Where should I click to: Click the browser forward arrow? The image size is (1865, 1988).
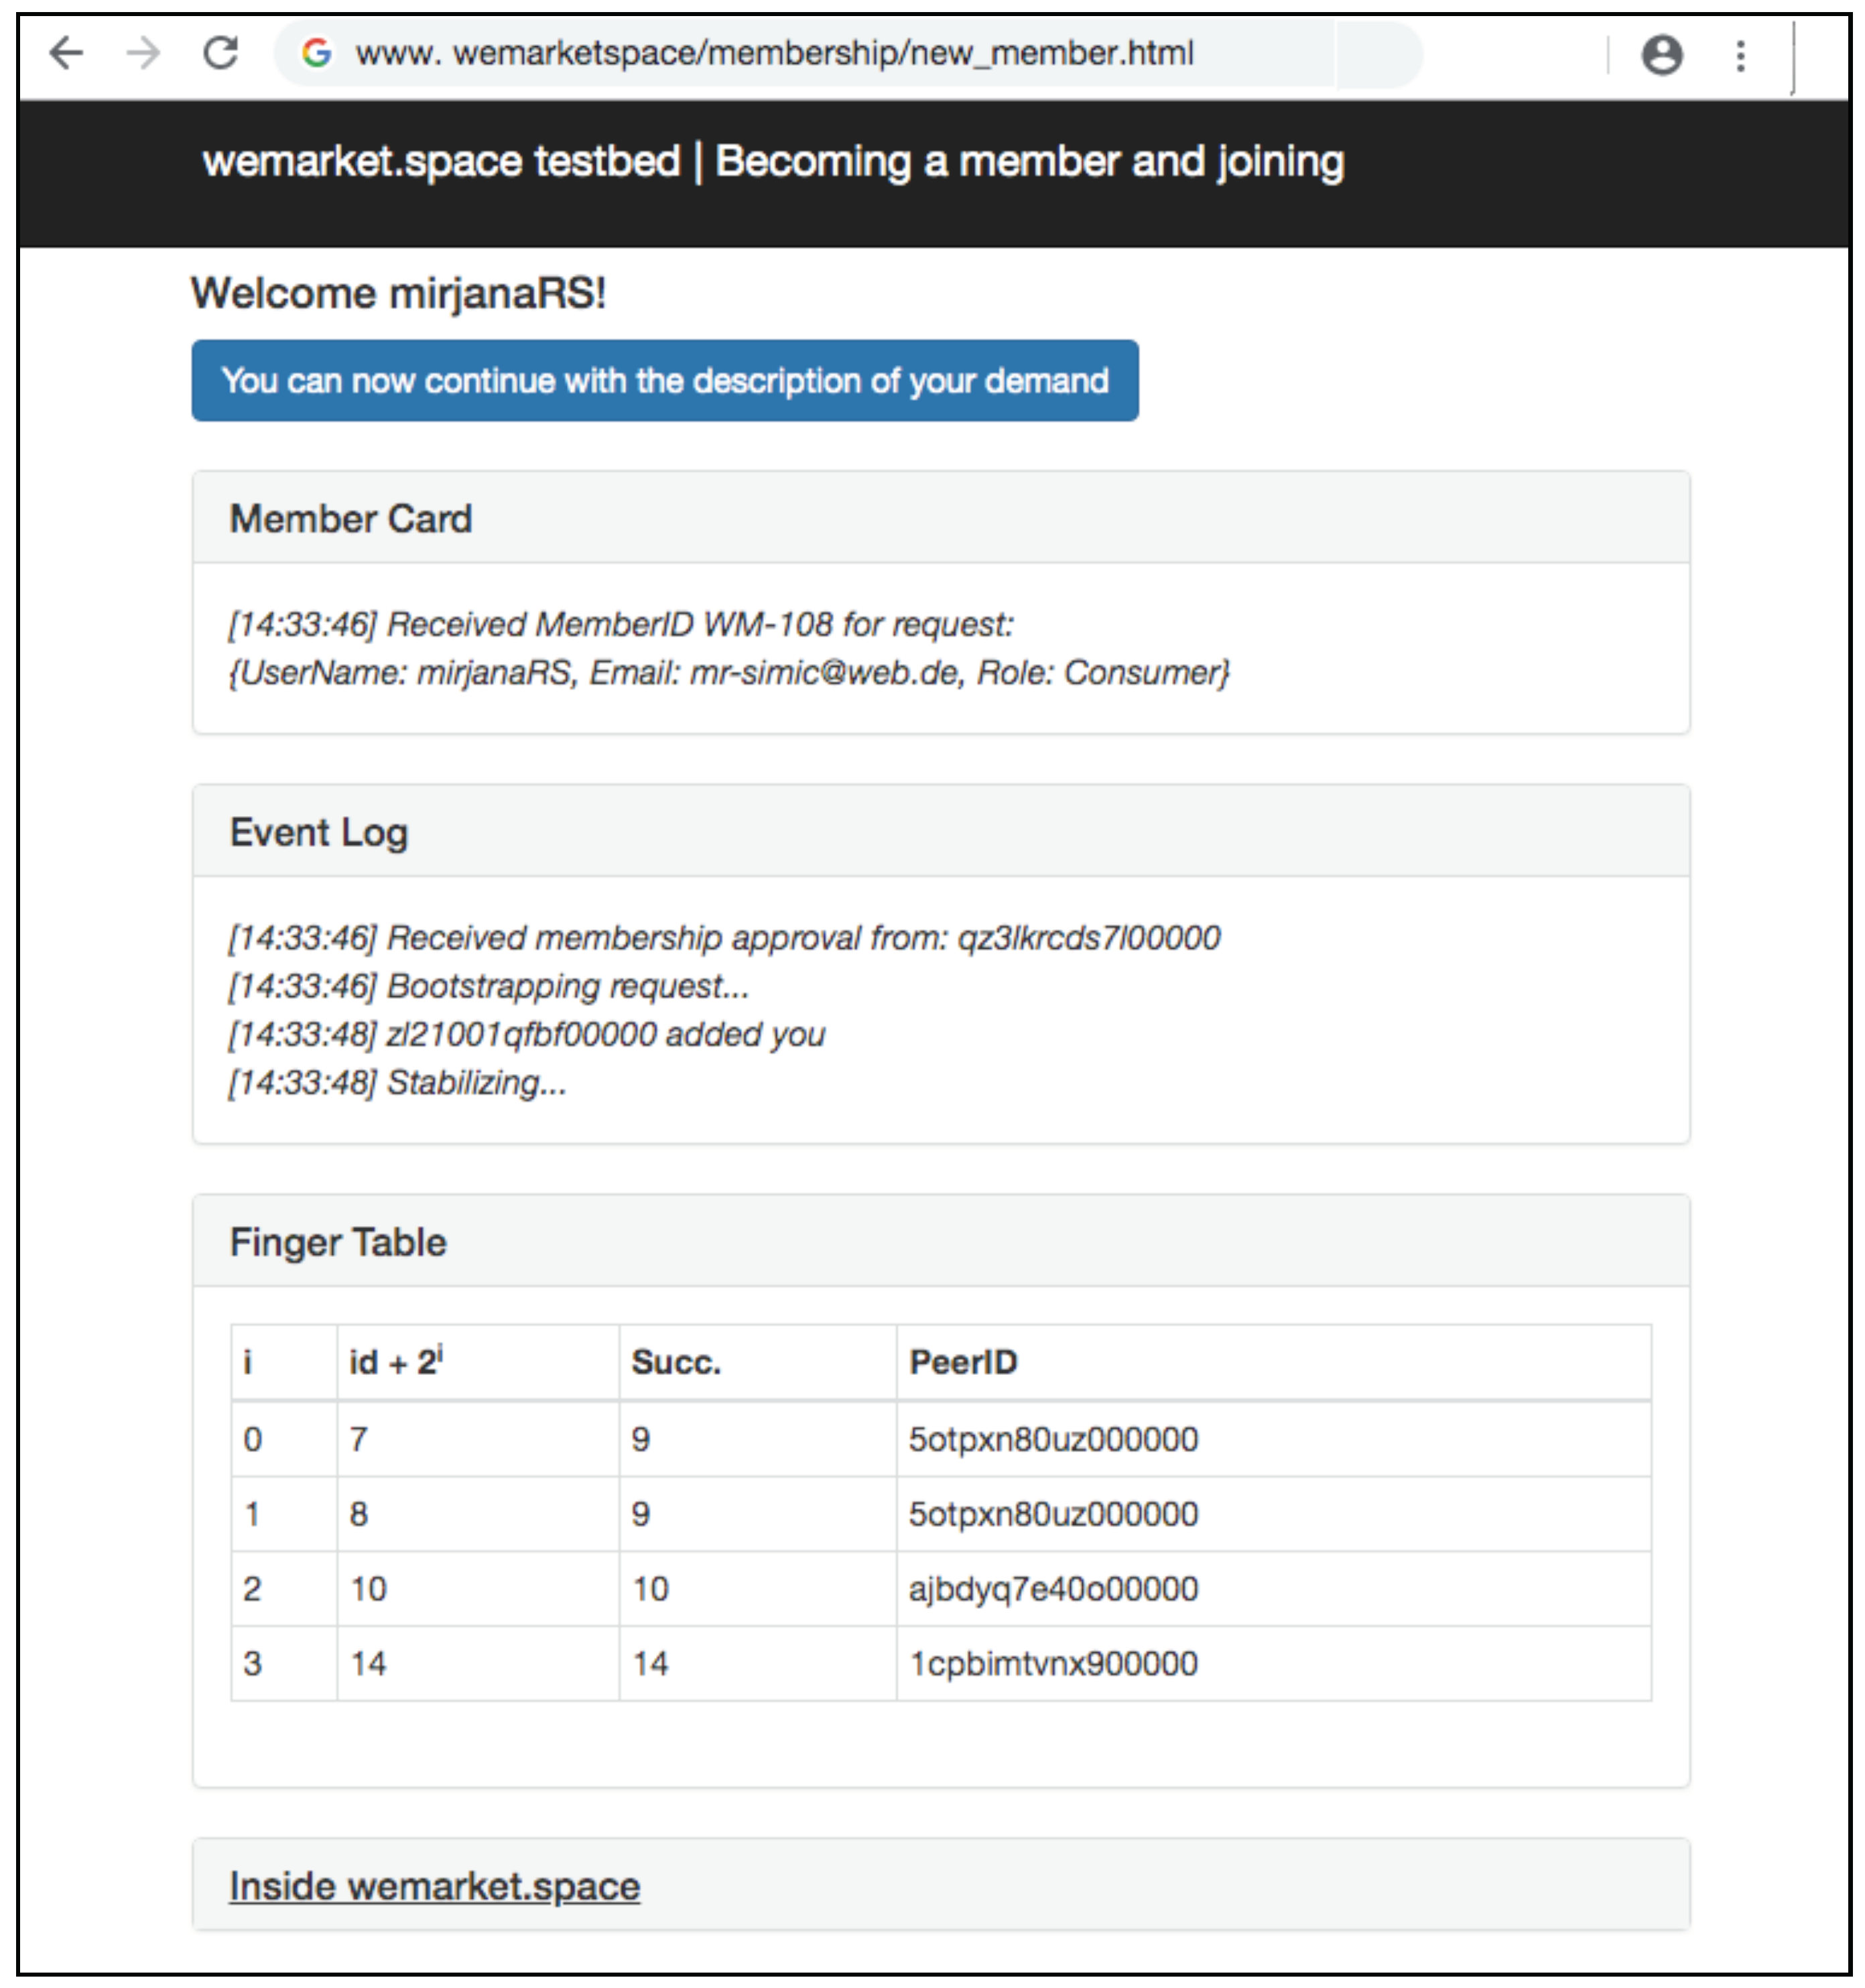[x=143, y=53]
